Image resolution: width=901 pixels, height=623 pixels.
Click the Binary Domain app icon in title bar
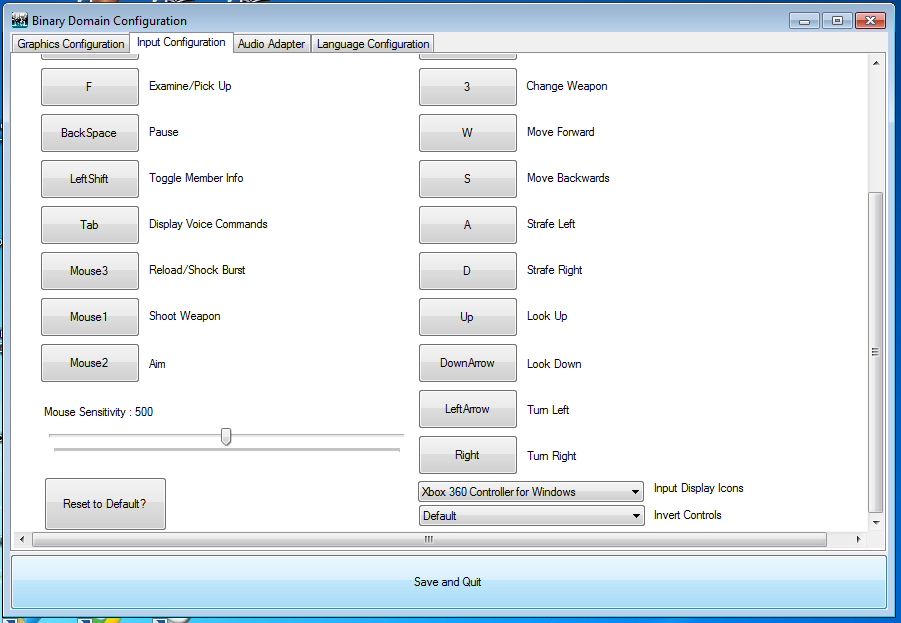[19, 20]
